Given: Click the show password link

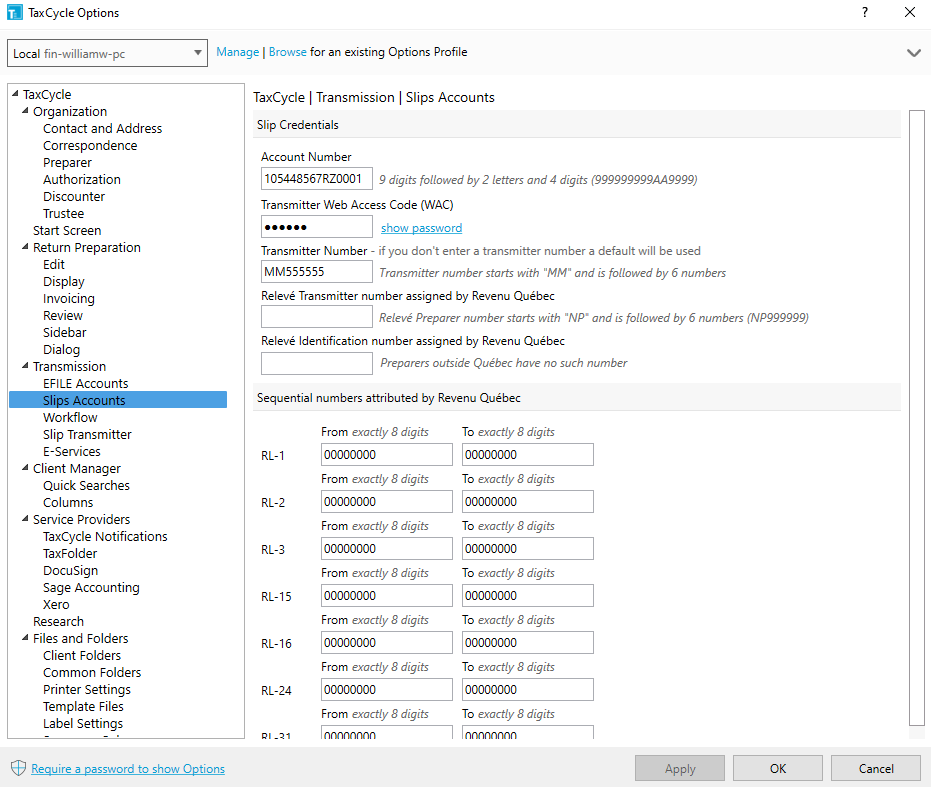Looking at the screenshot, I should pyautogui.click(x=422, y=228).
